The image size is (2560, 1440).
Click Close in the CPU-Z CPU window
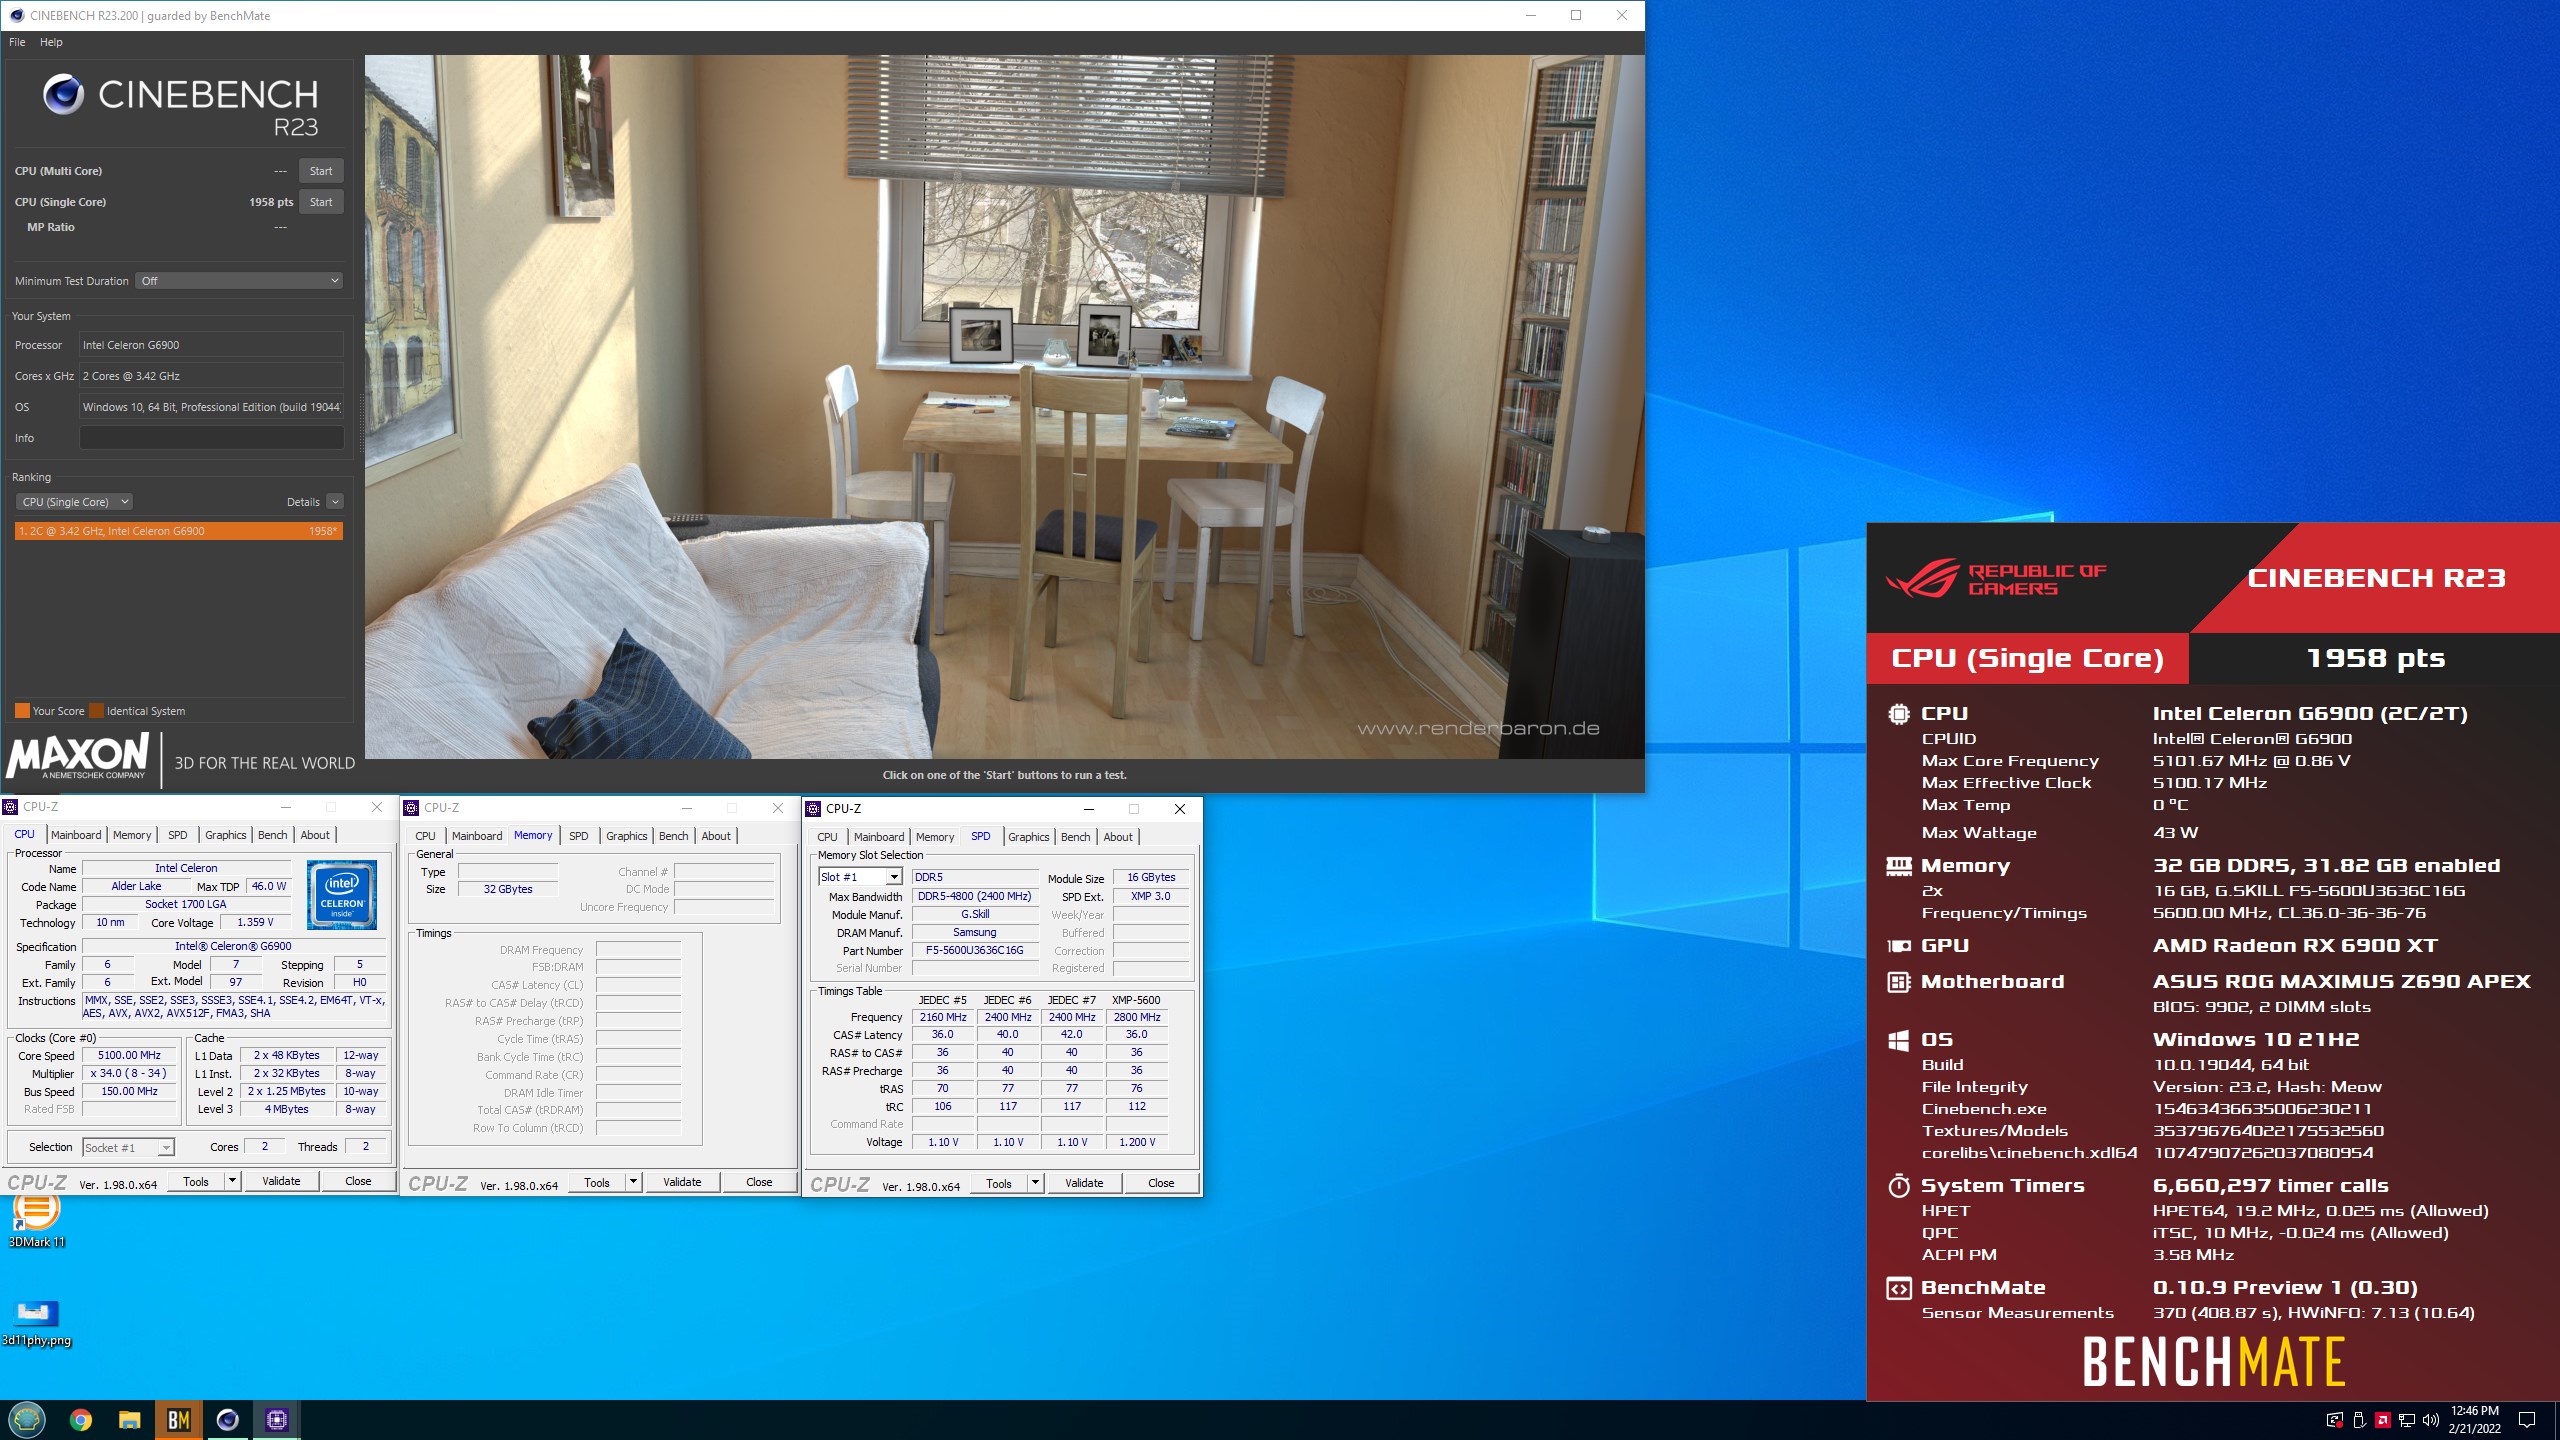point(358,1181)
